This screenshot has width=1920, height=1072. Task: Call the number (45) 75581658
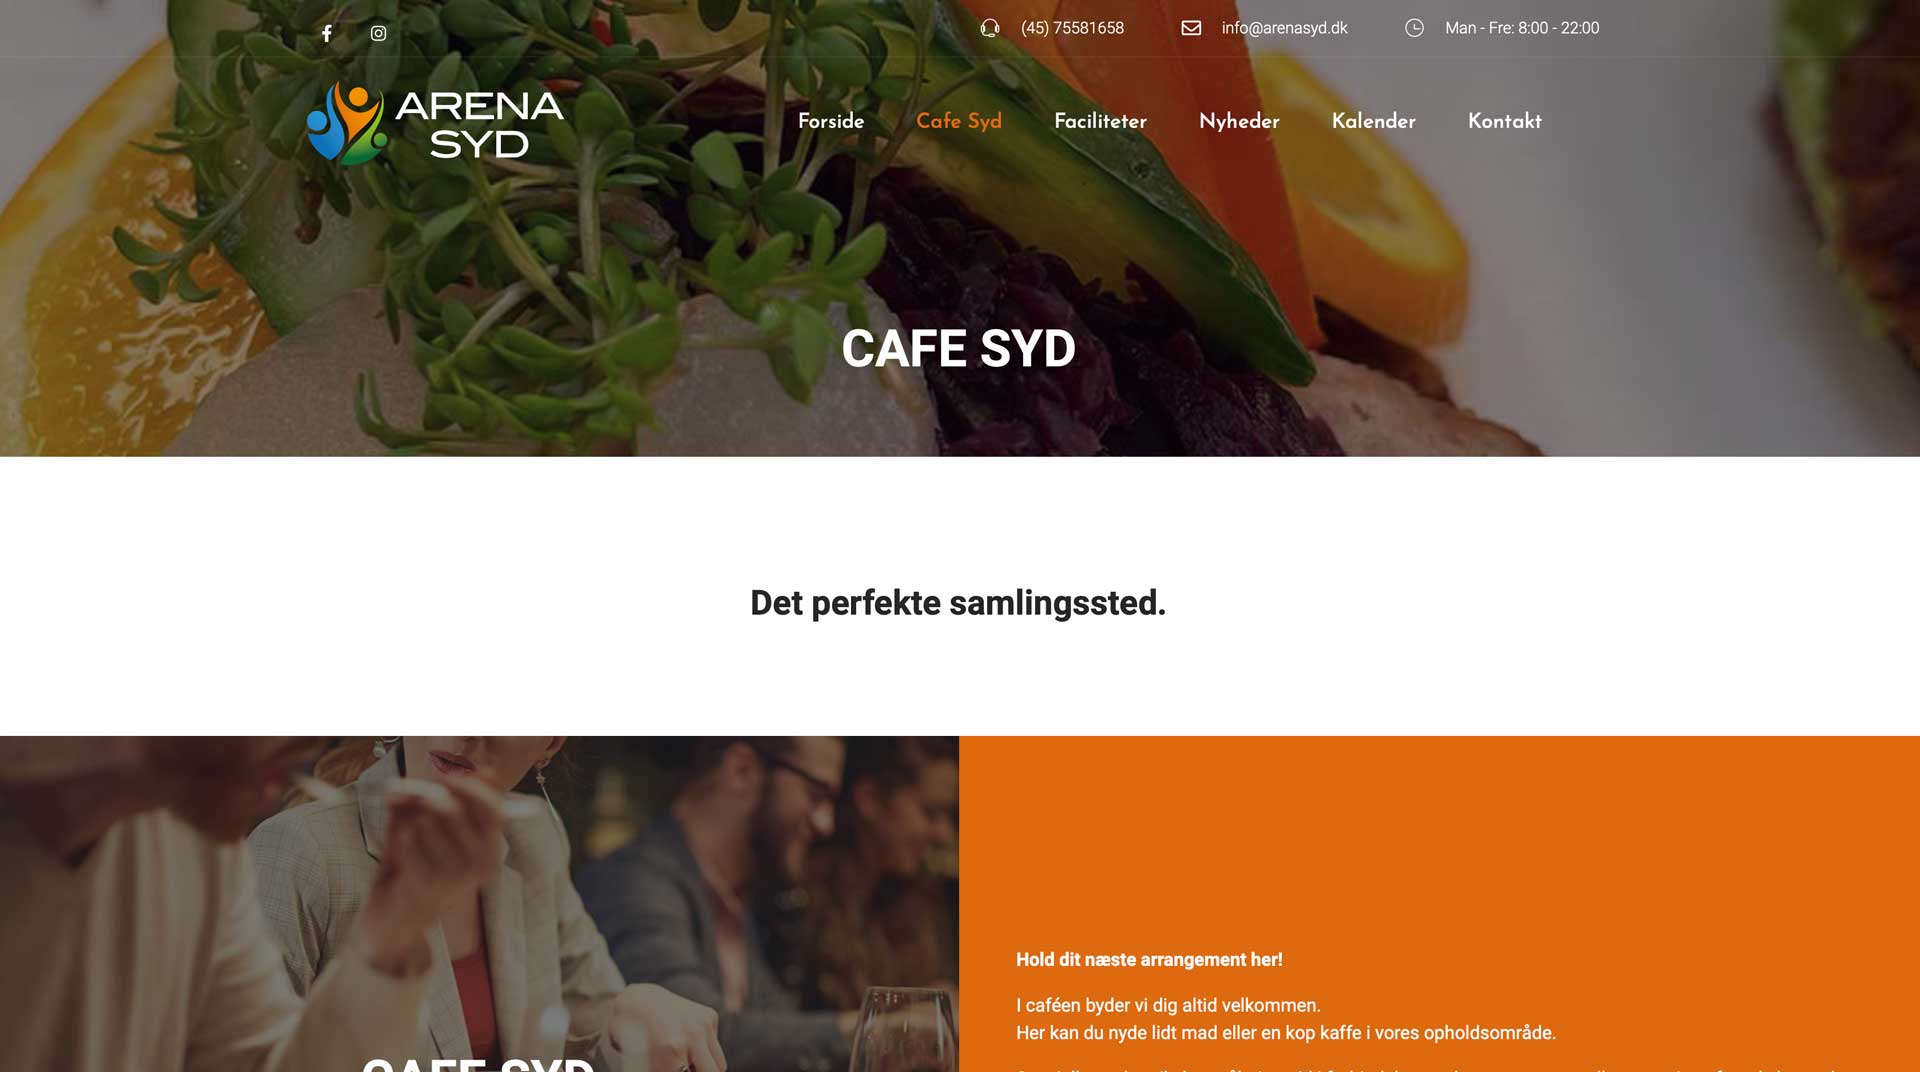(1072, 28)
